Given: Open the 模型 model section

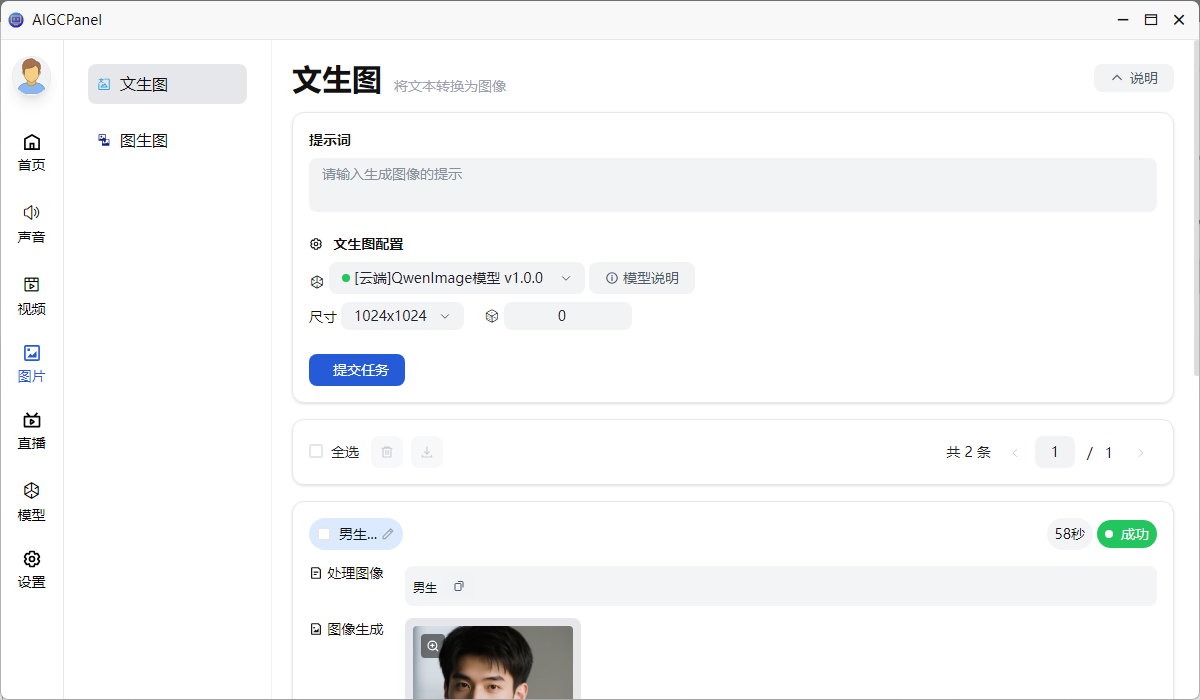Looking at the screenshot, I should [32, 502].
